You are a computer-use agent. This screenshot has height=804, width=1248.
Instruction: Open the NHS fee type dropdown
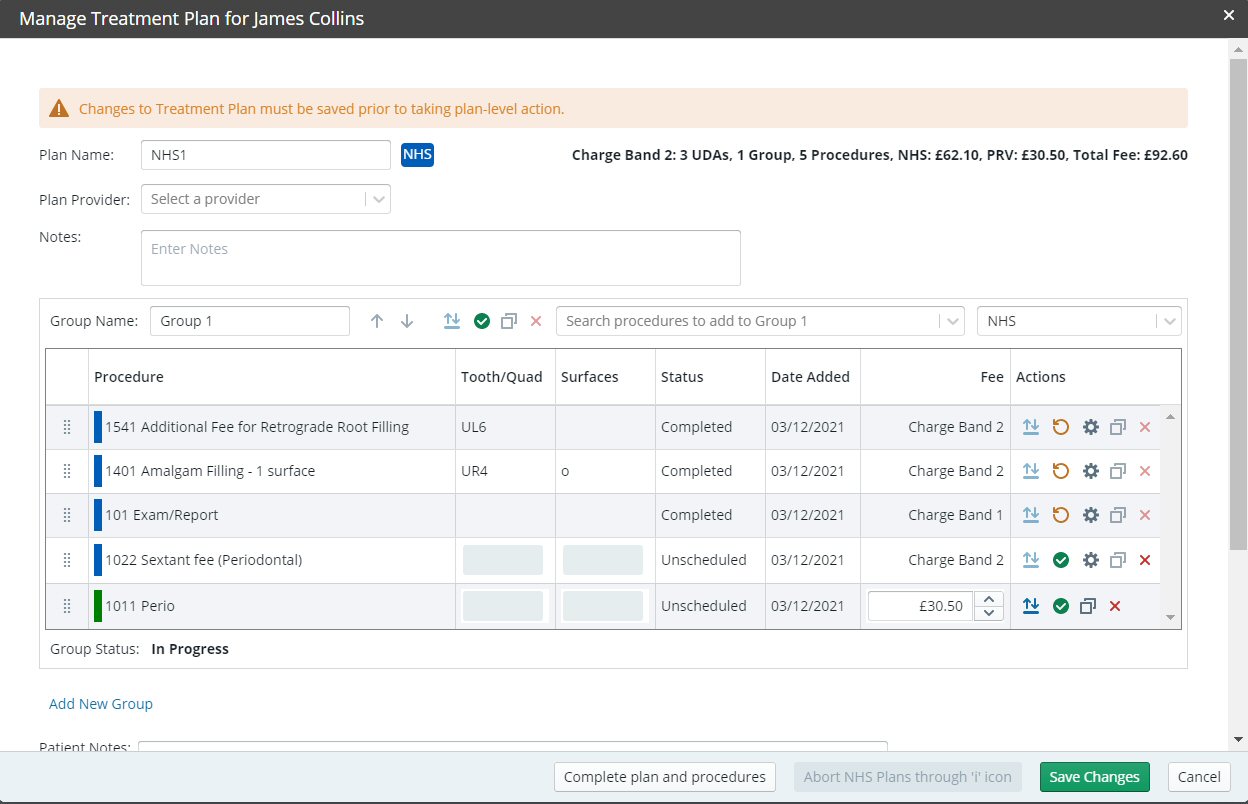[x=1079, y=321]
